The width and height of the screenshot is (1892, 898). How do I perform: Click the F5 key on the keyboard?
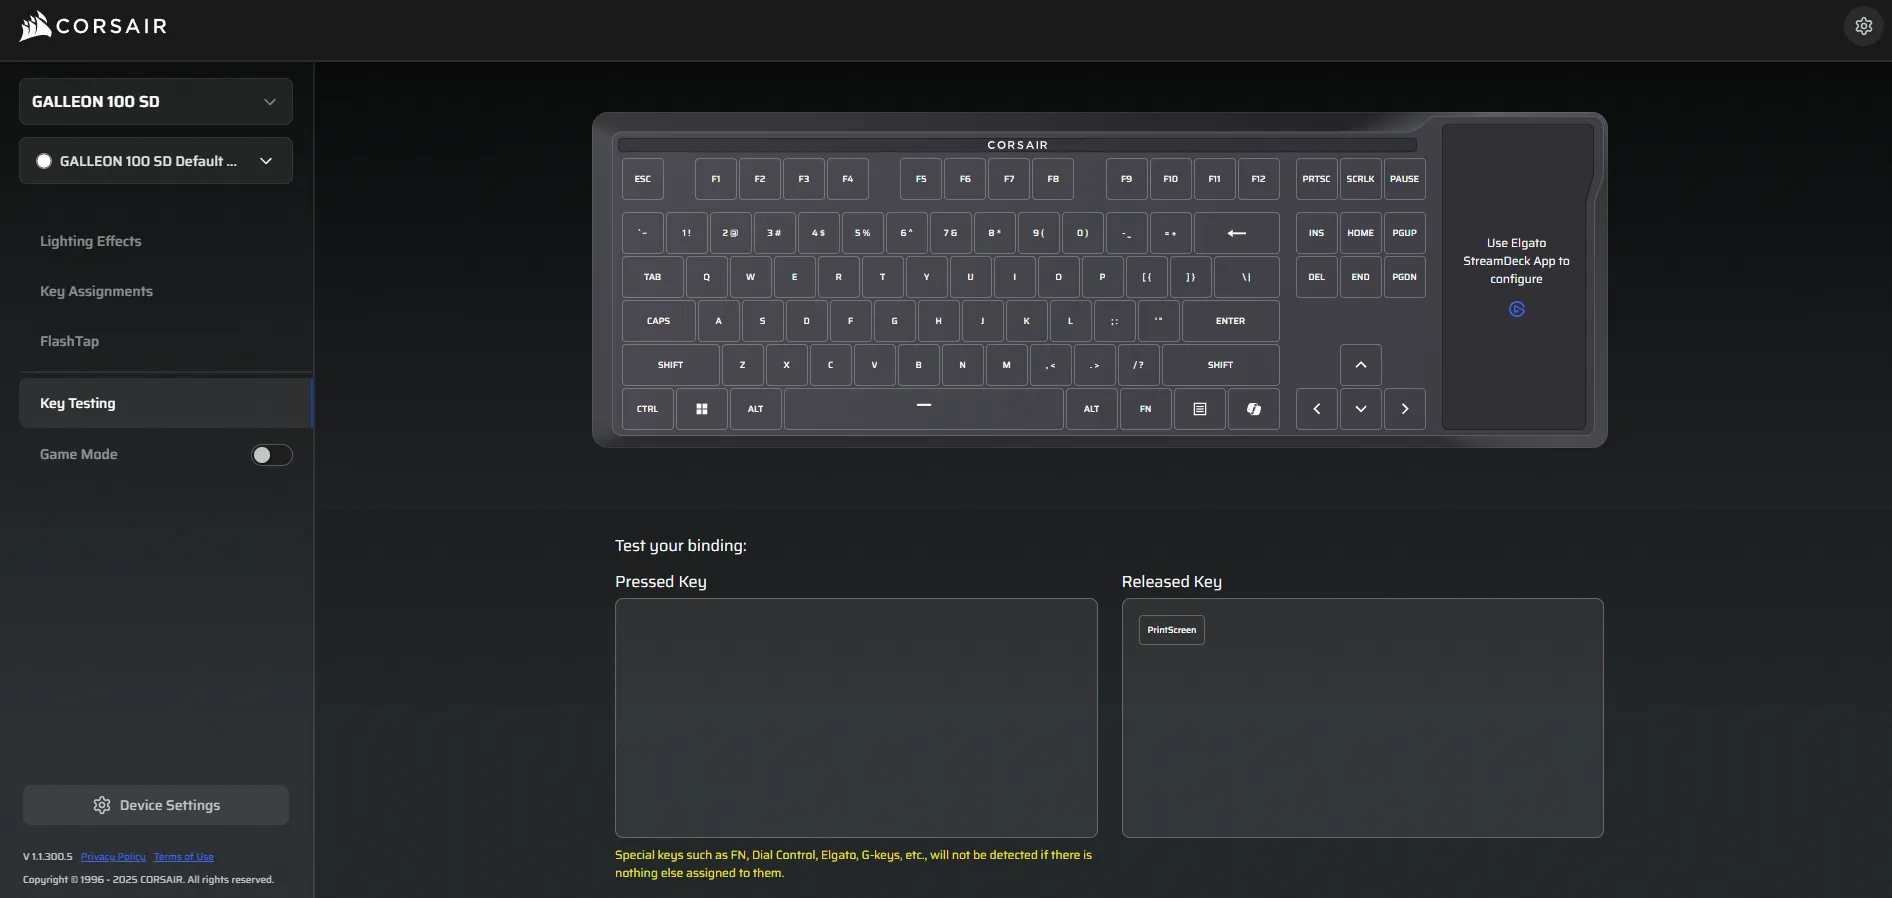coord(921,179)
